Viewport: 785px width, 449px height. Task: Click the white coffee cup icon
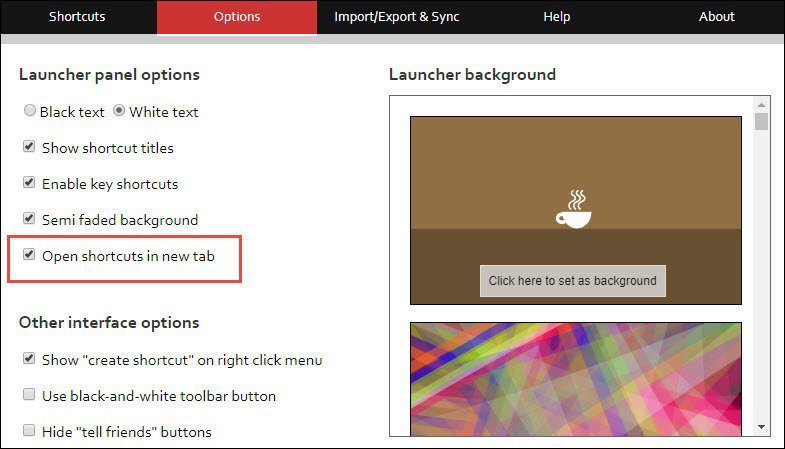(x=574, y=209)
